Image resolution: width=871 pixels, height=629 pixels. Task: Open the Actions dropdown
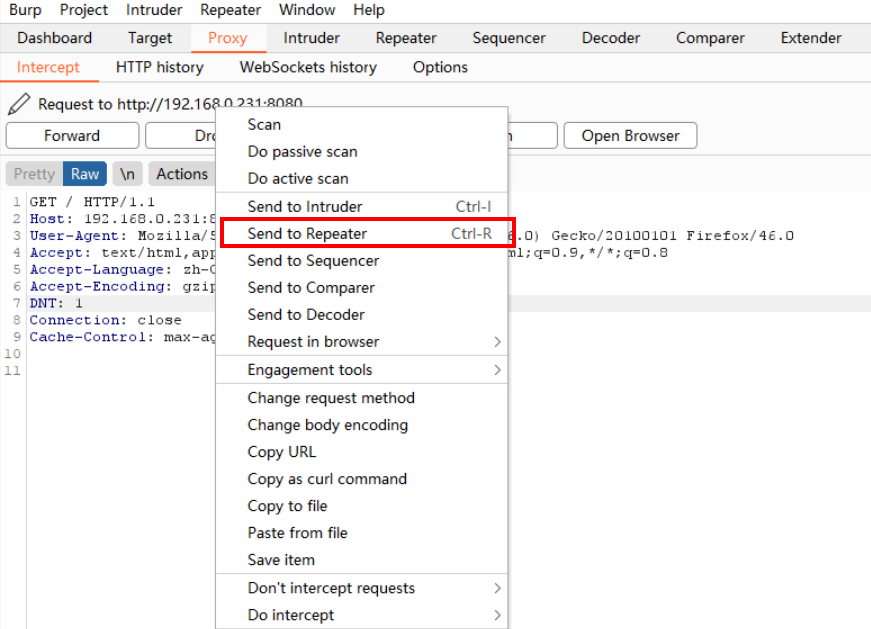(x=182, y=174)
